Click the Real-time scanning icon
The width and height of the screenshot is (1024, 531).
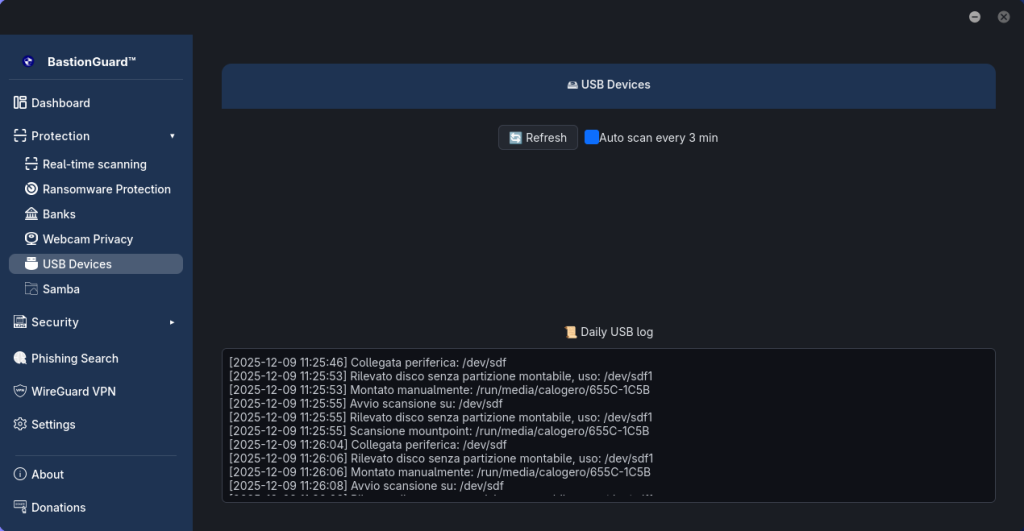(x=31, y=164)
